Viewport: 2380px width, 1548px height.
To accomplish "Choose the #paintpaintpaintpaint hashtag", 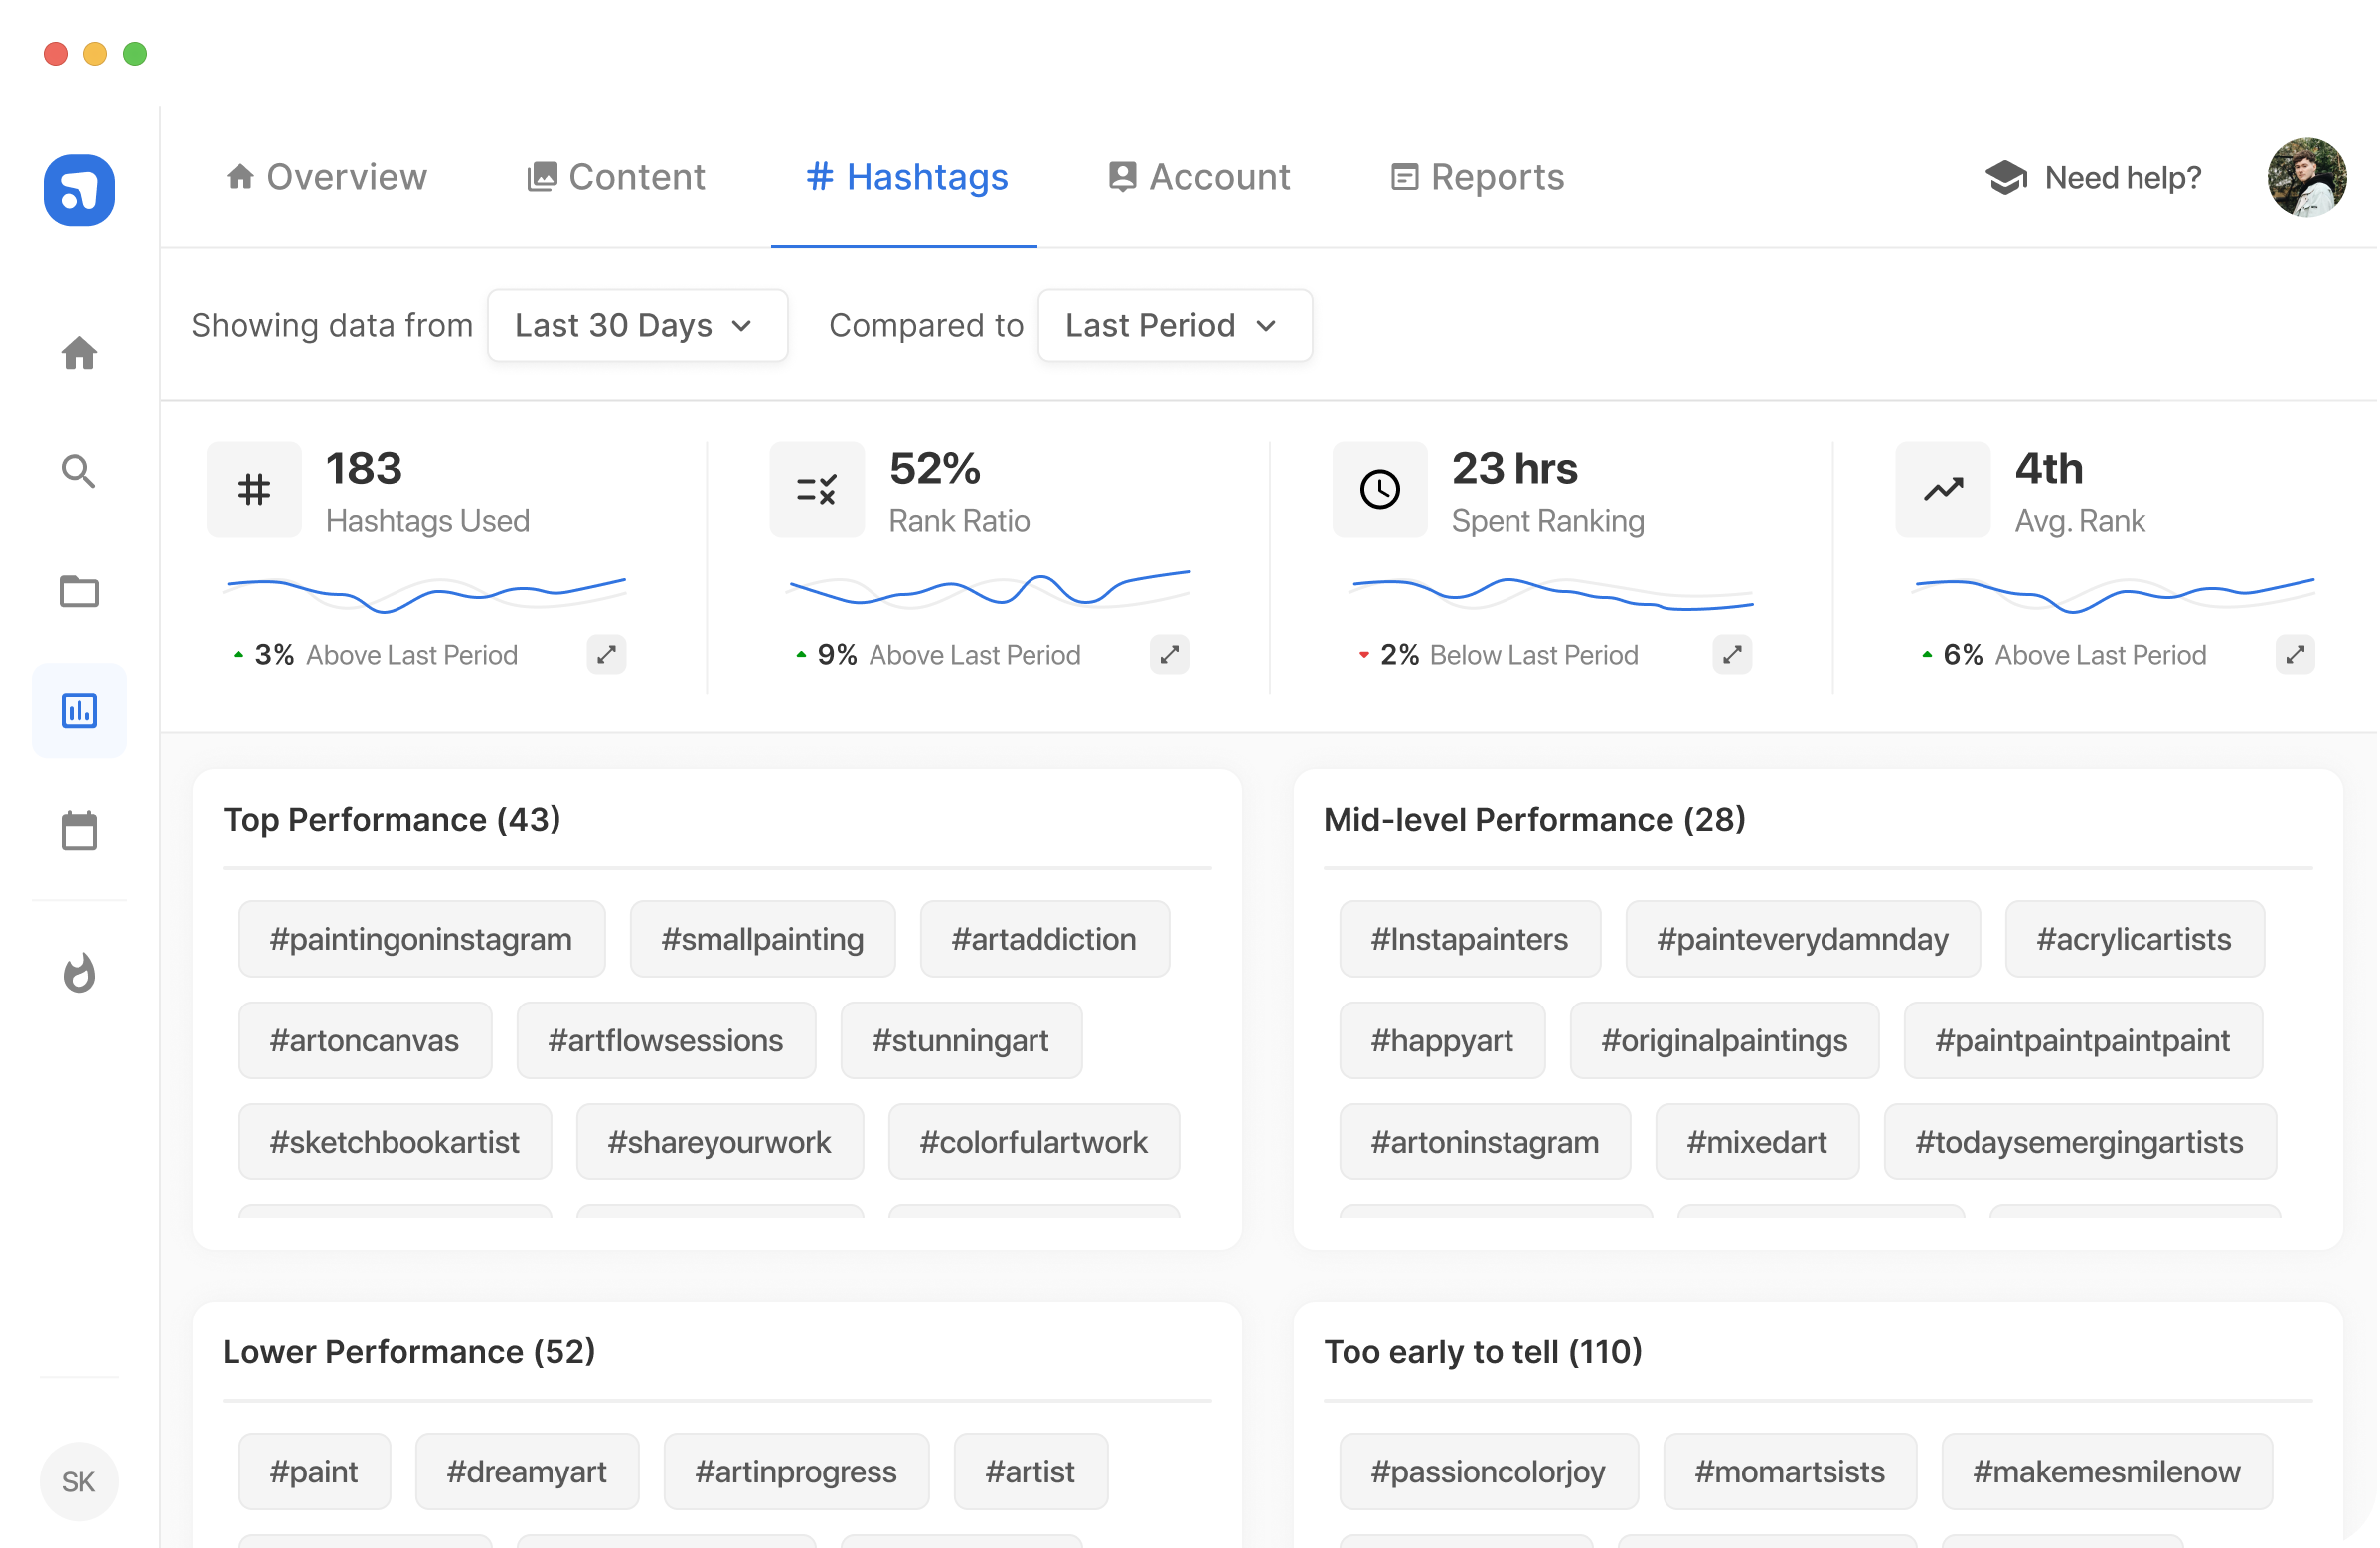I will pyautogui.click(x=2082, y=1040).
